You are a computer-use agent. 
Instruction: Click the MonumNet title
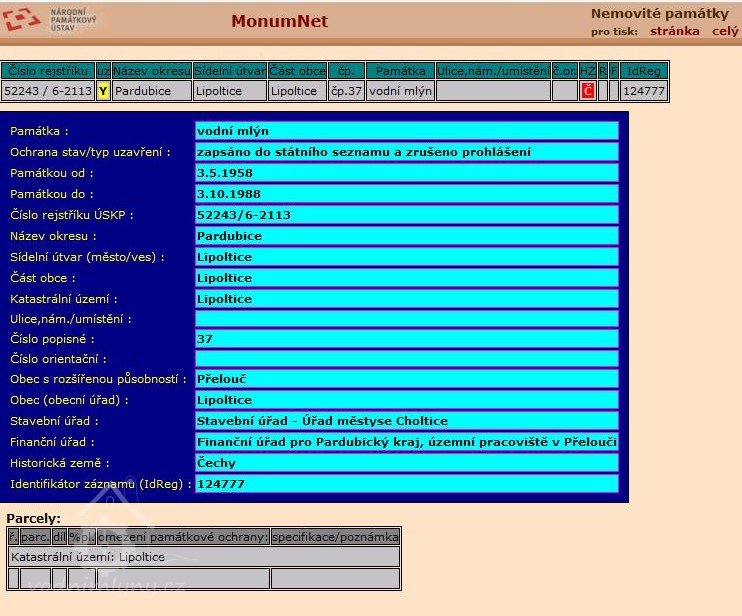pos(279,22)
